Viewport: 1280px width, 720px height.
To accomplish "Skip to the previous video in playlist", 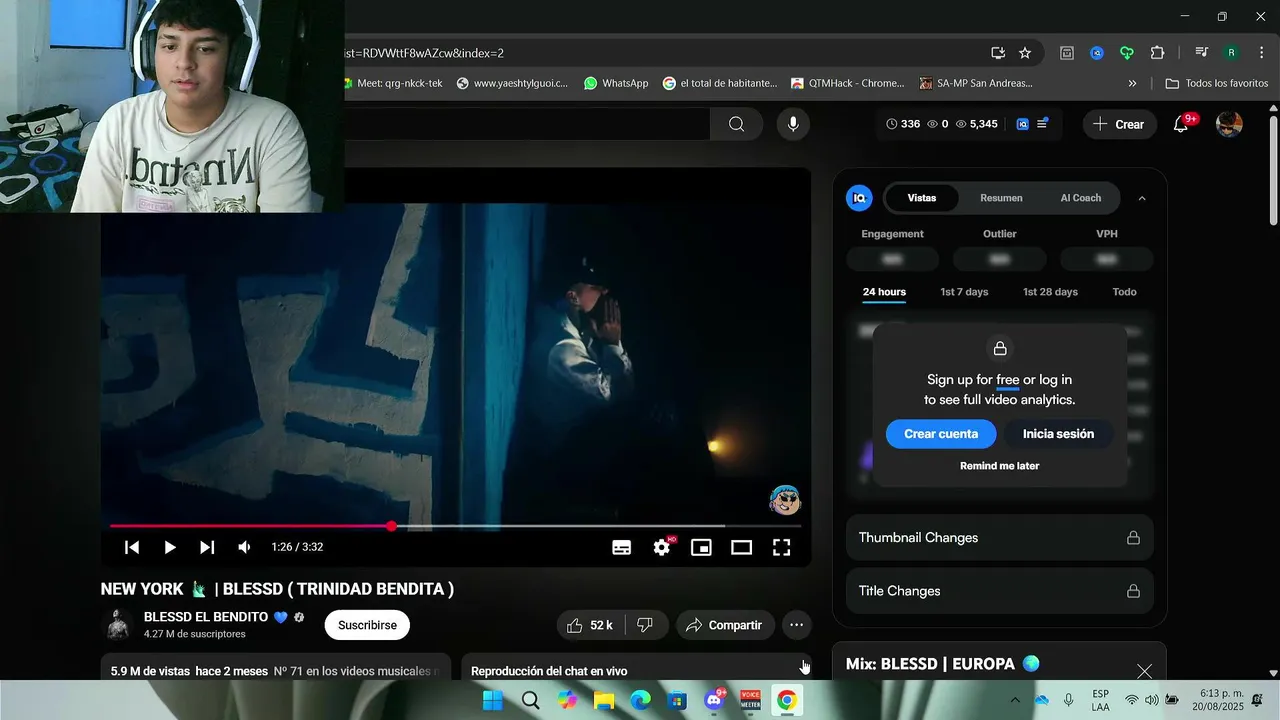I will (x=132, y=547).
